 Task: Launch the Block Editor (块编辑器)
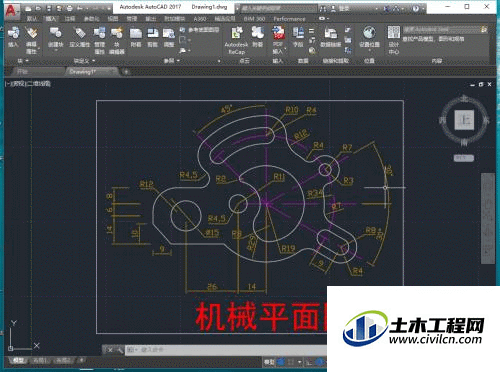117,40
